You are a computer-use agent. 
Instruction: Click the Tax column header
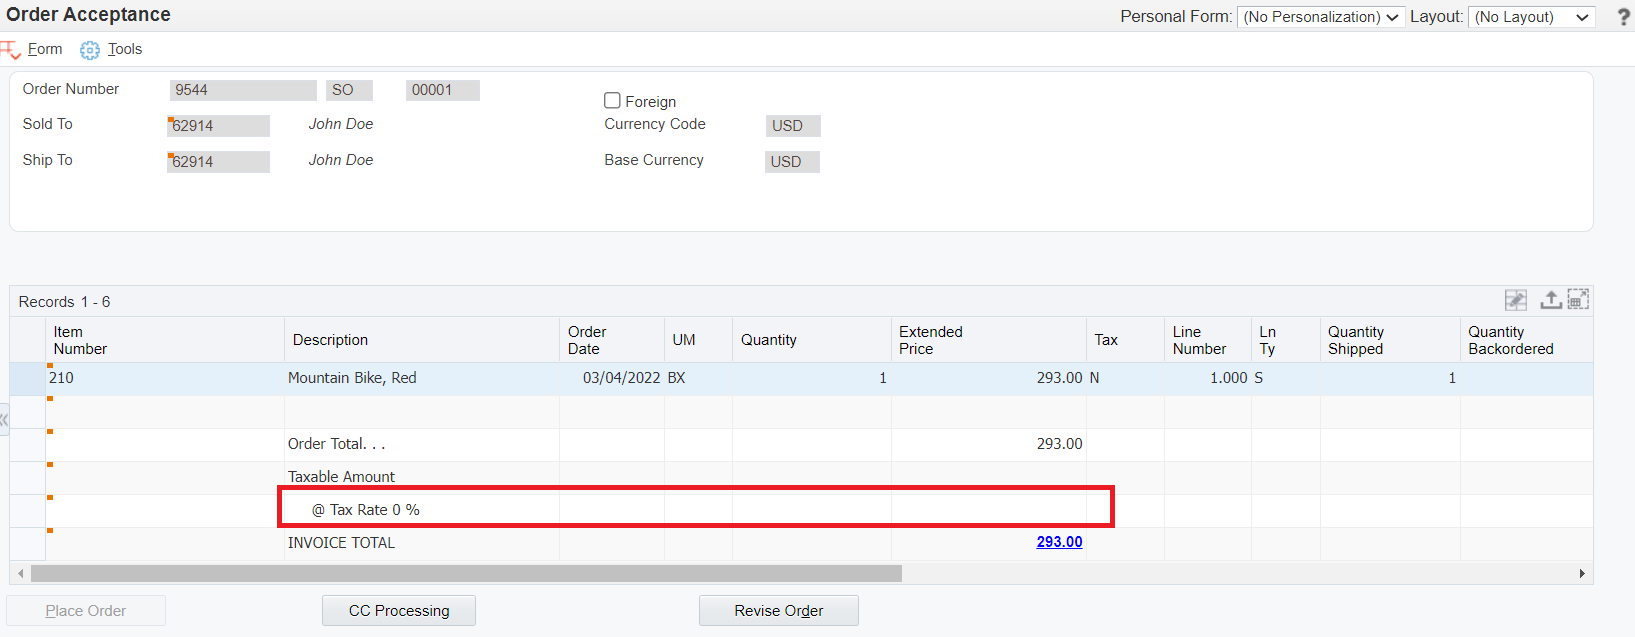[1125, 340]
